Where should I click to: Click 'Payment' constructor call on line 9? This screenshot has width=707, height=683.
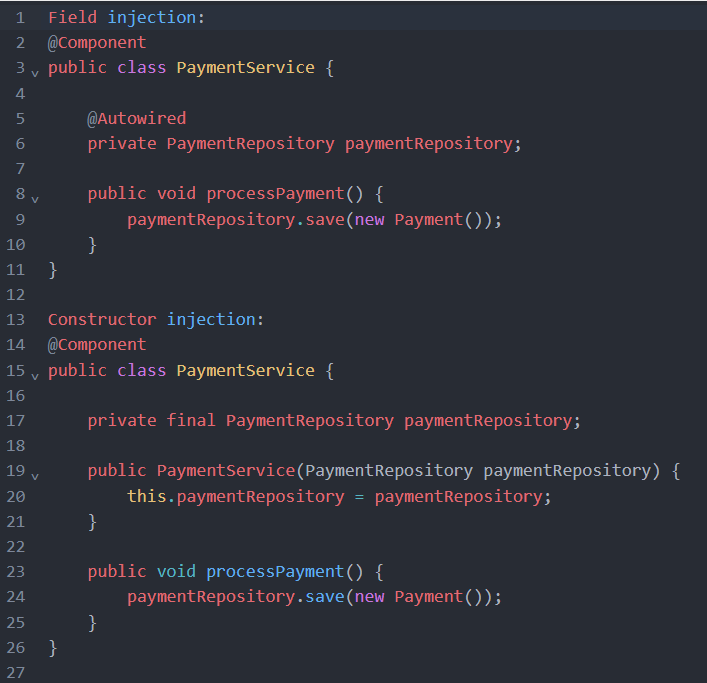pyautogui.click(x=428, y=220)
